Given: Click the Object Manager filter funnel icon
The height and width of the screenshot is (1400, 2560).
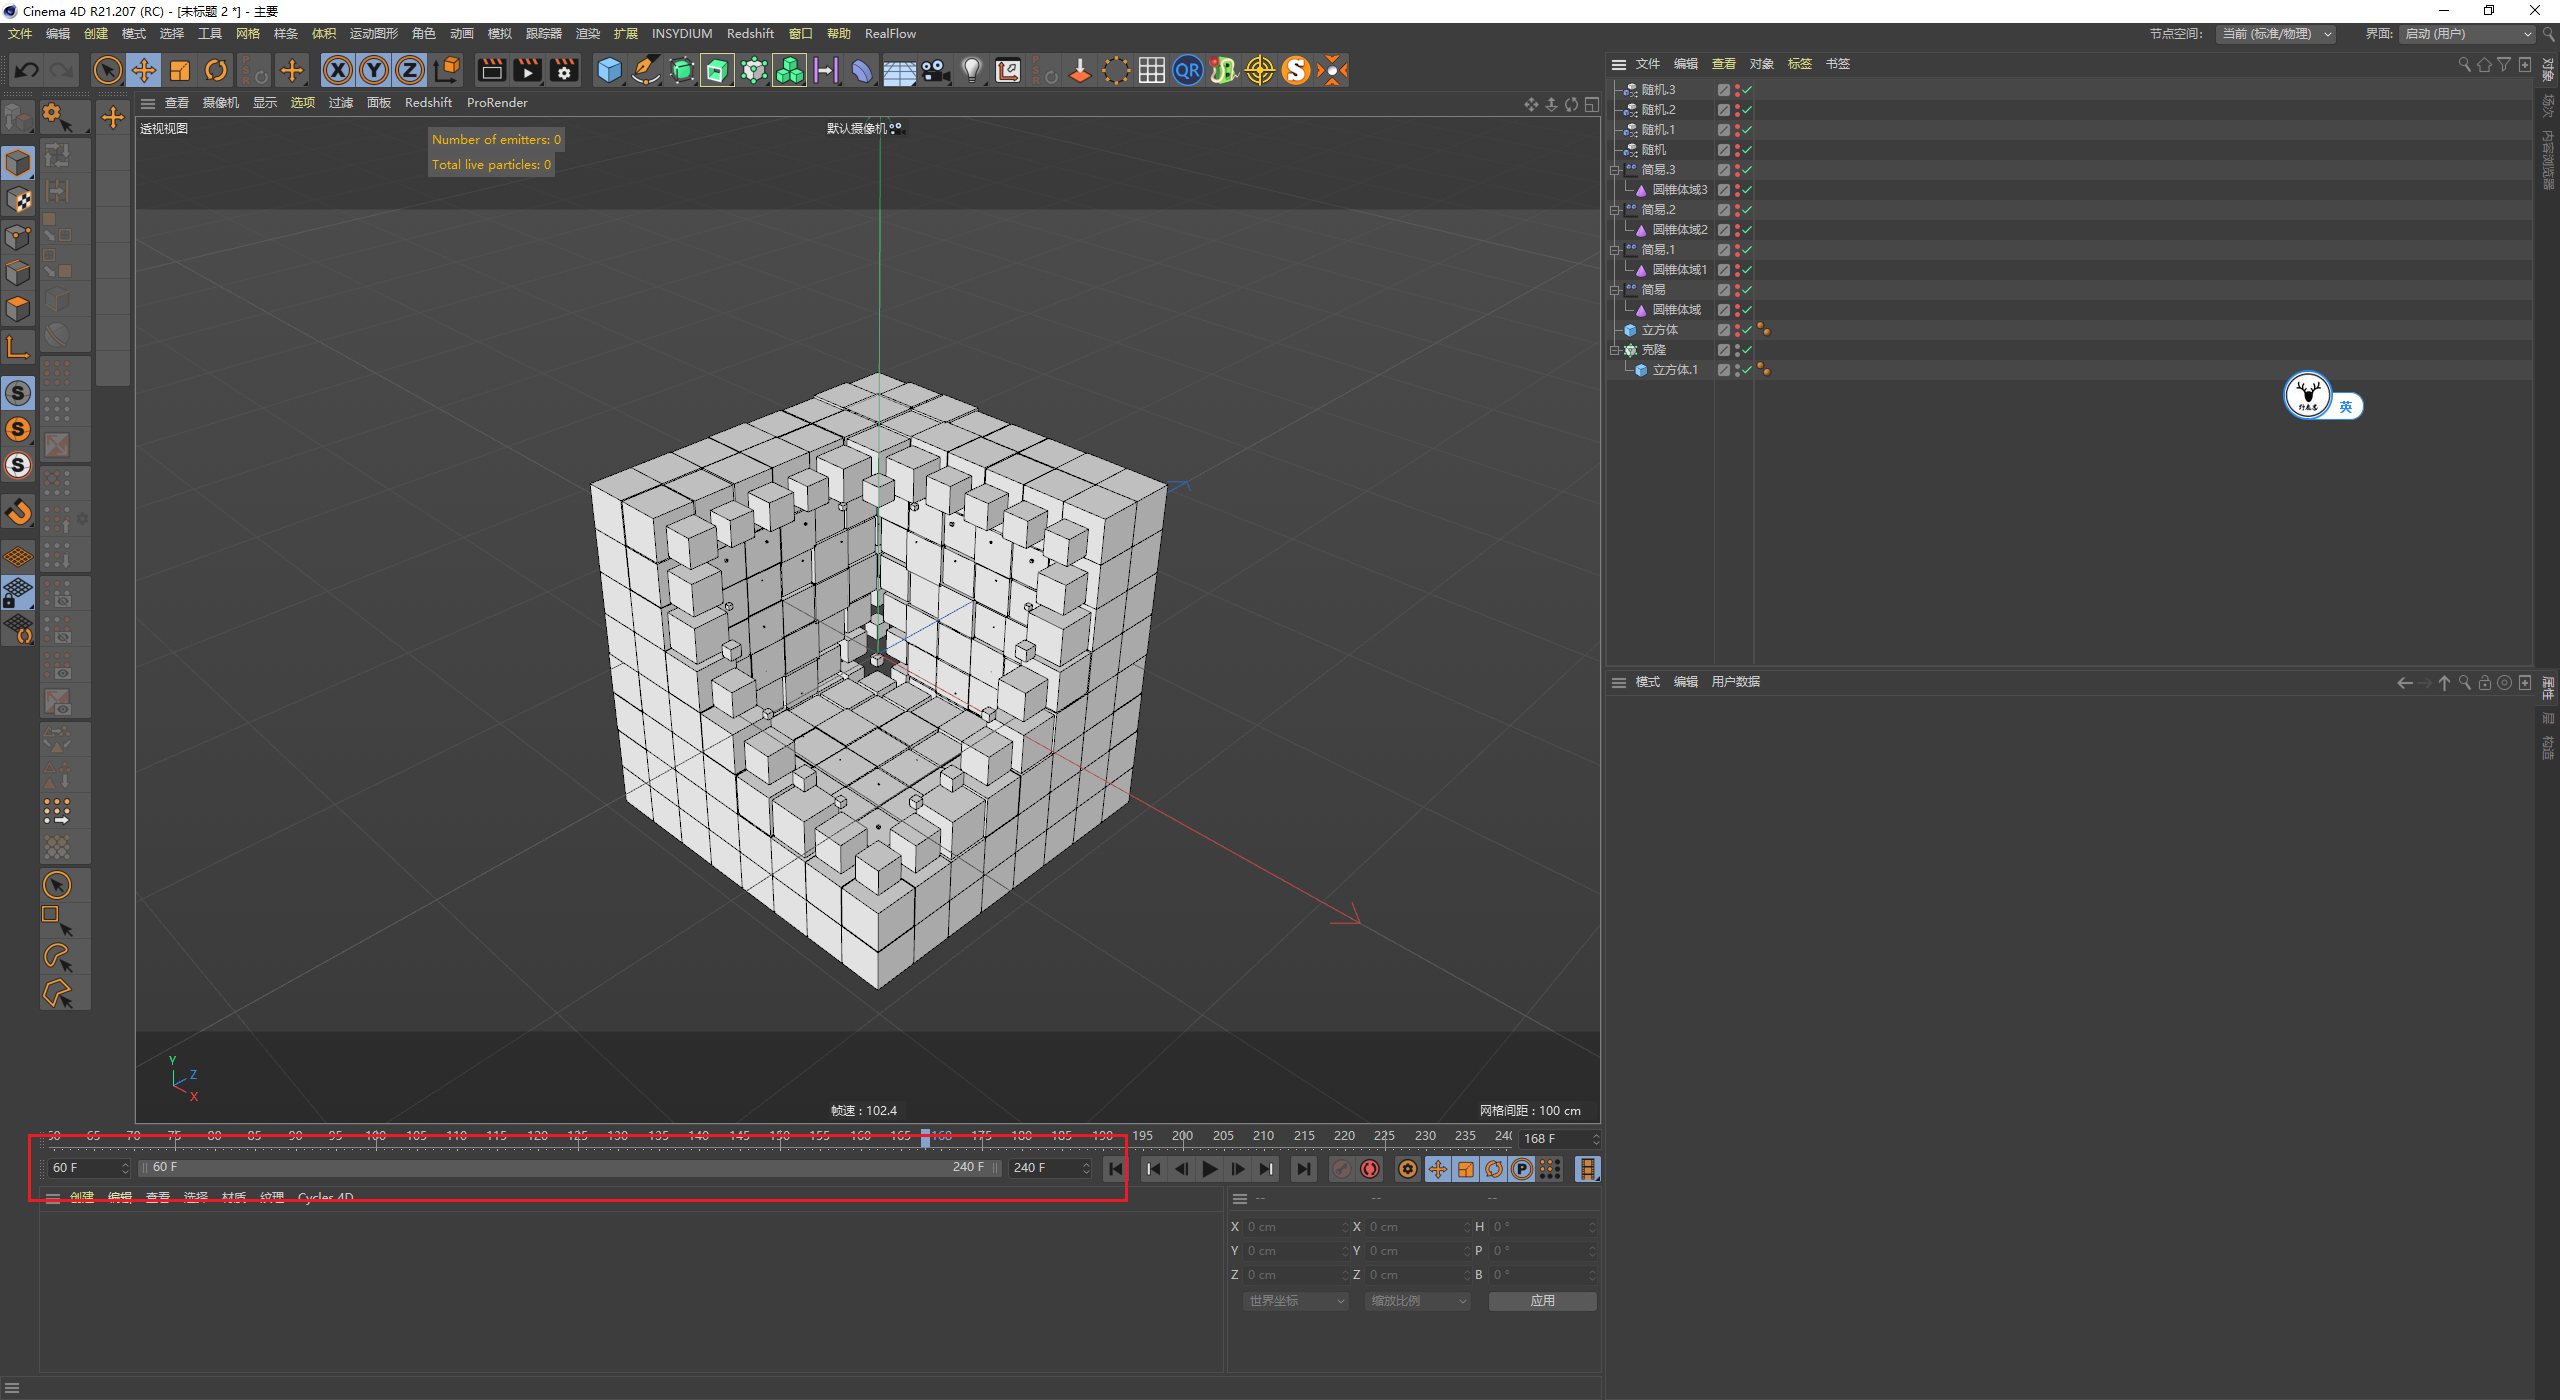Looking at the screenshot, I should tap(2504, 64).
